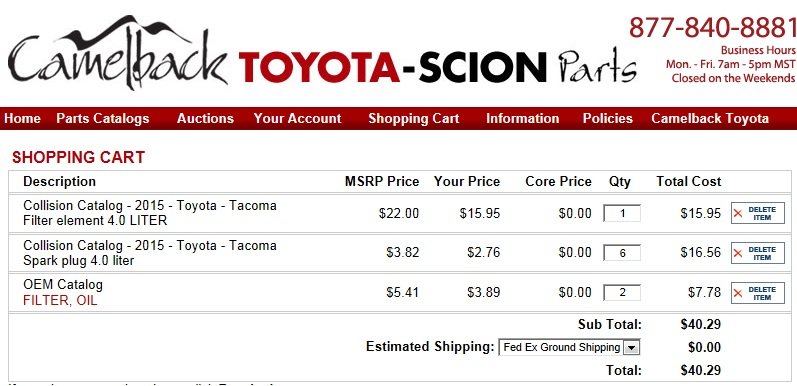Click the SHOPPING CART page heading
Viewport: 797px width, 386px height.
click(79, 157)
